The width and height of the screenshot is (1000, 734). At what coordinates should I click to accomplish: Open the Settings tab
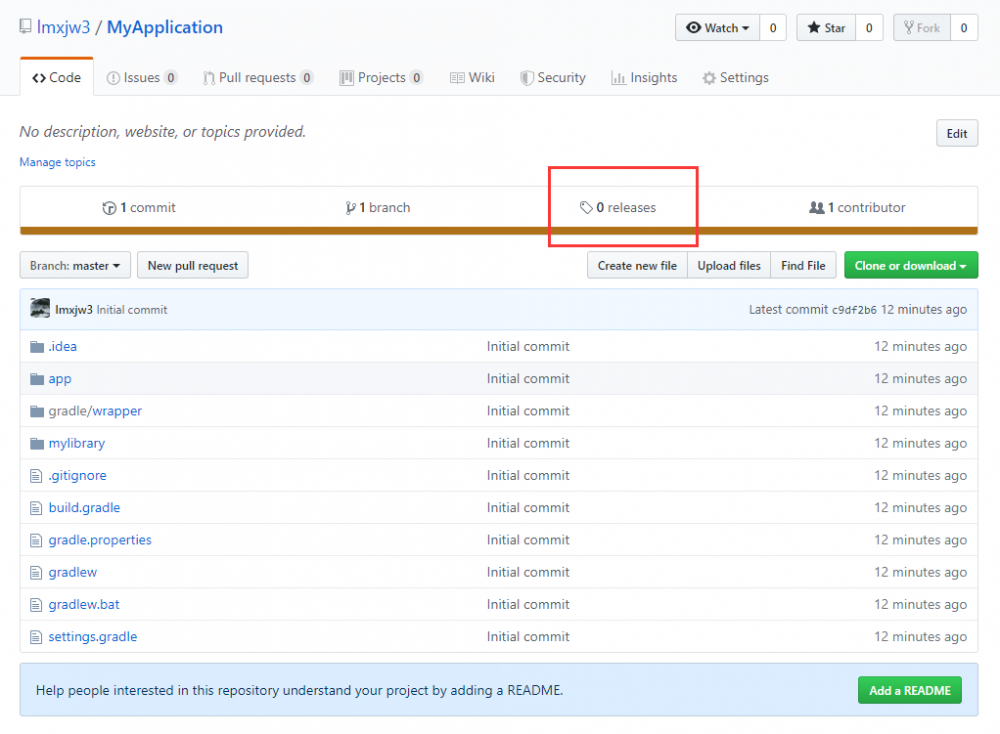click(735, 78)
